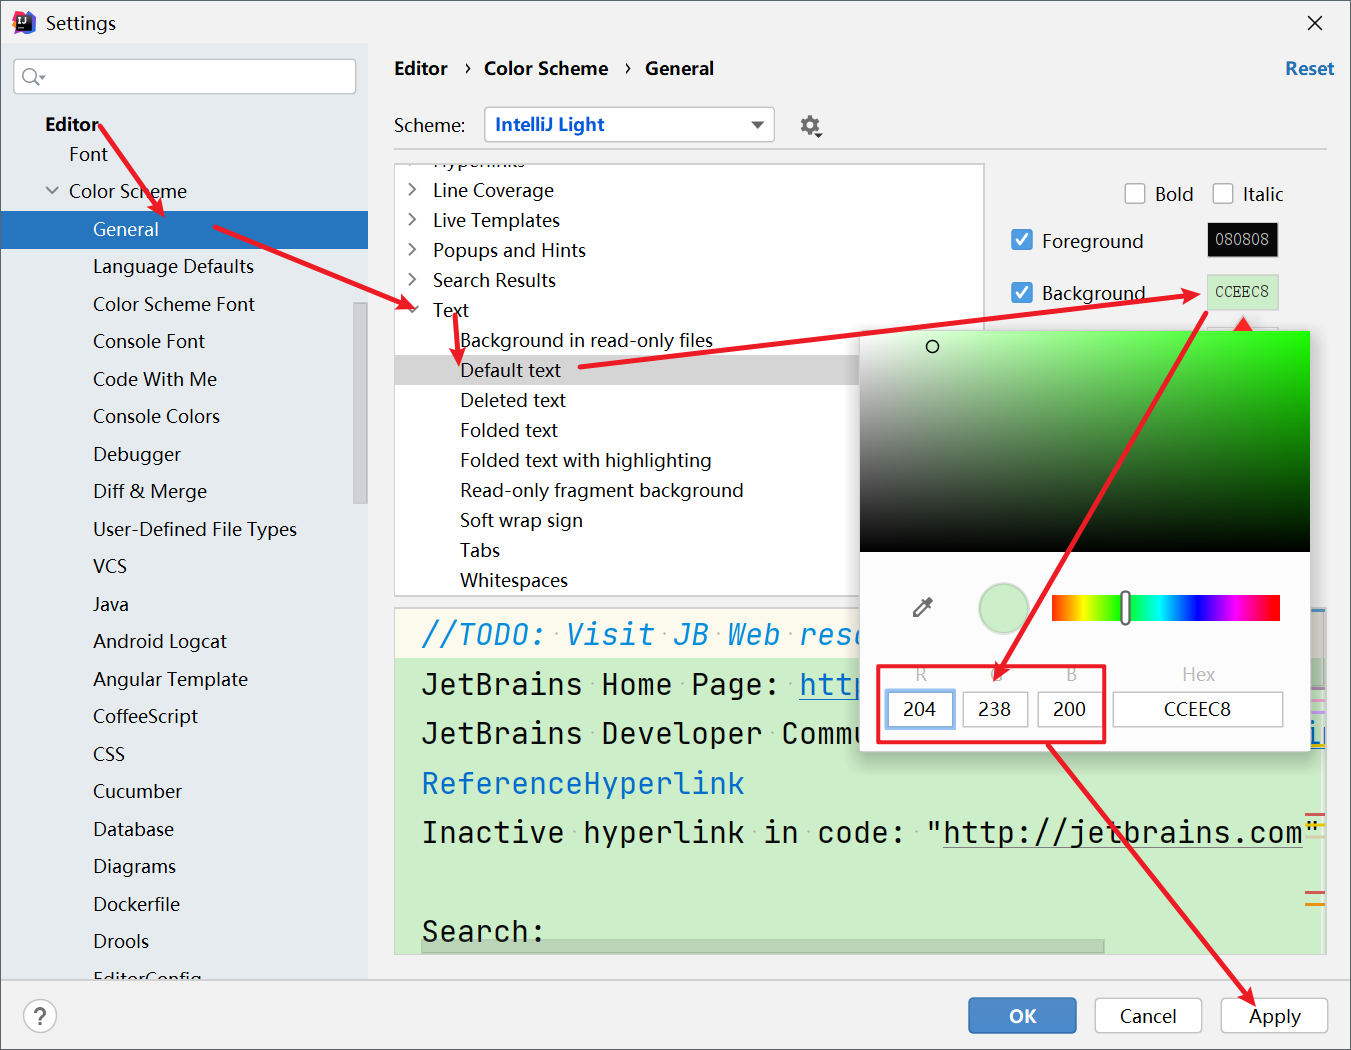Select Background in read-only files

tap(587, 340)
